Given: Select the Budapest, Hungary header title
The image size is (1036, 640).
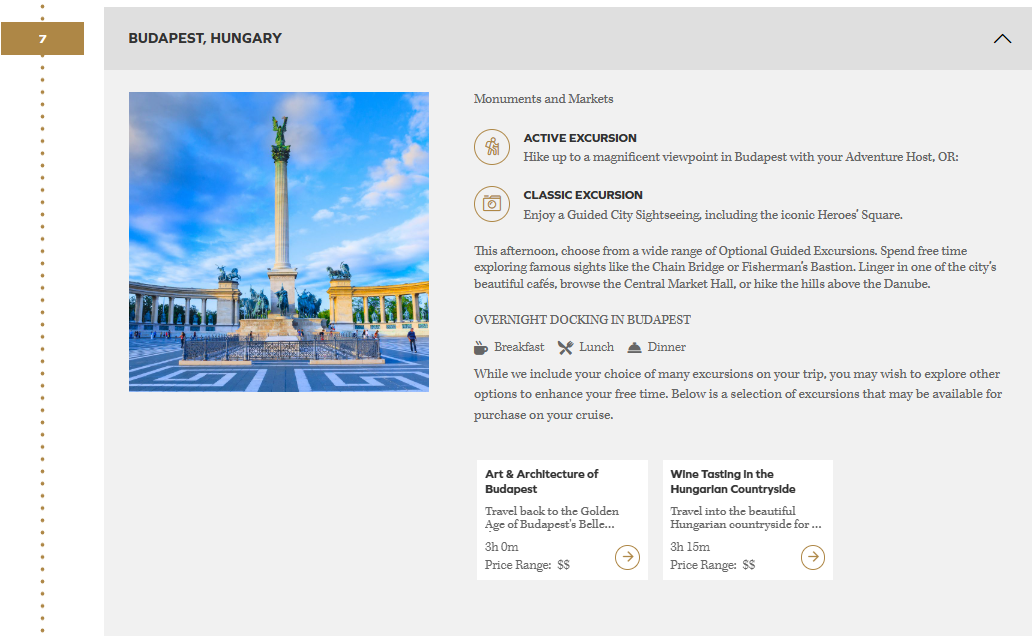Looking at the screenshot, I should (x=205, y=39).
